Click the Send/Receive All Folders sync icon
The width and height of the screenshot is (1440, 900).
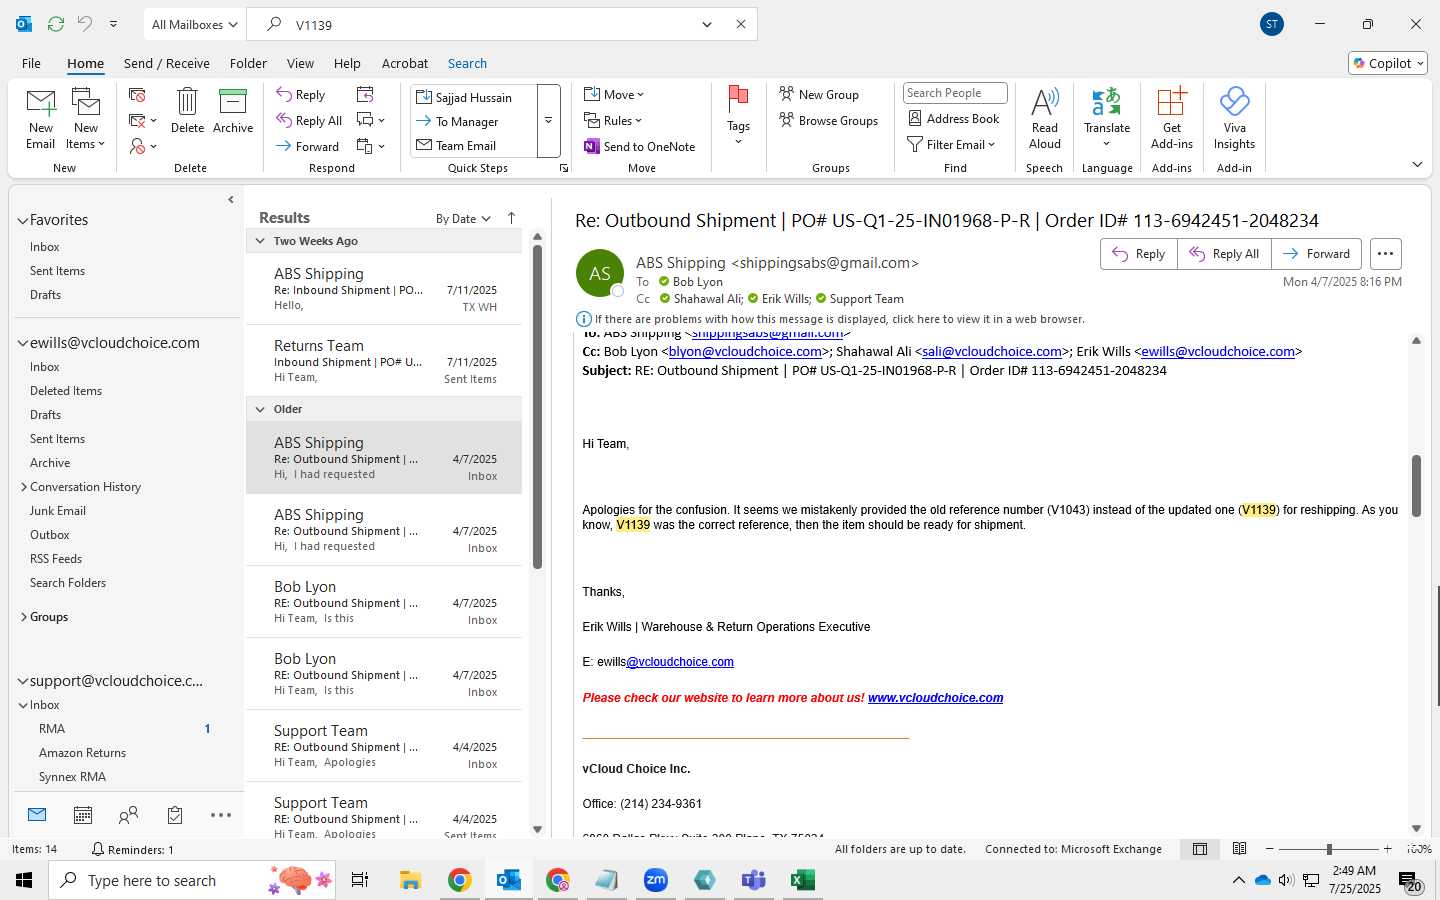(x=56, y=24)
